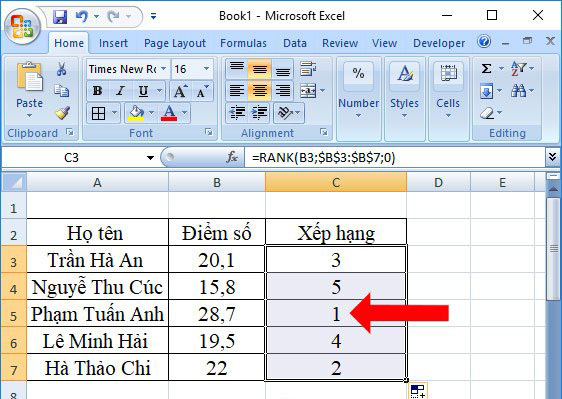The width and height of the screenshot is (562, 399).
Task: Expand the underline style dropdown arrow
Action: tap(159, 91)
